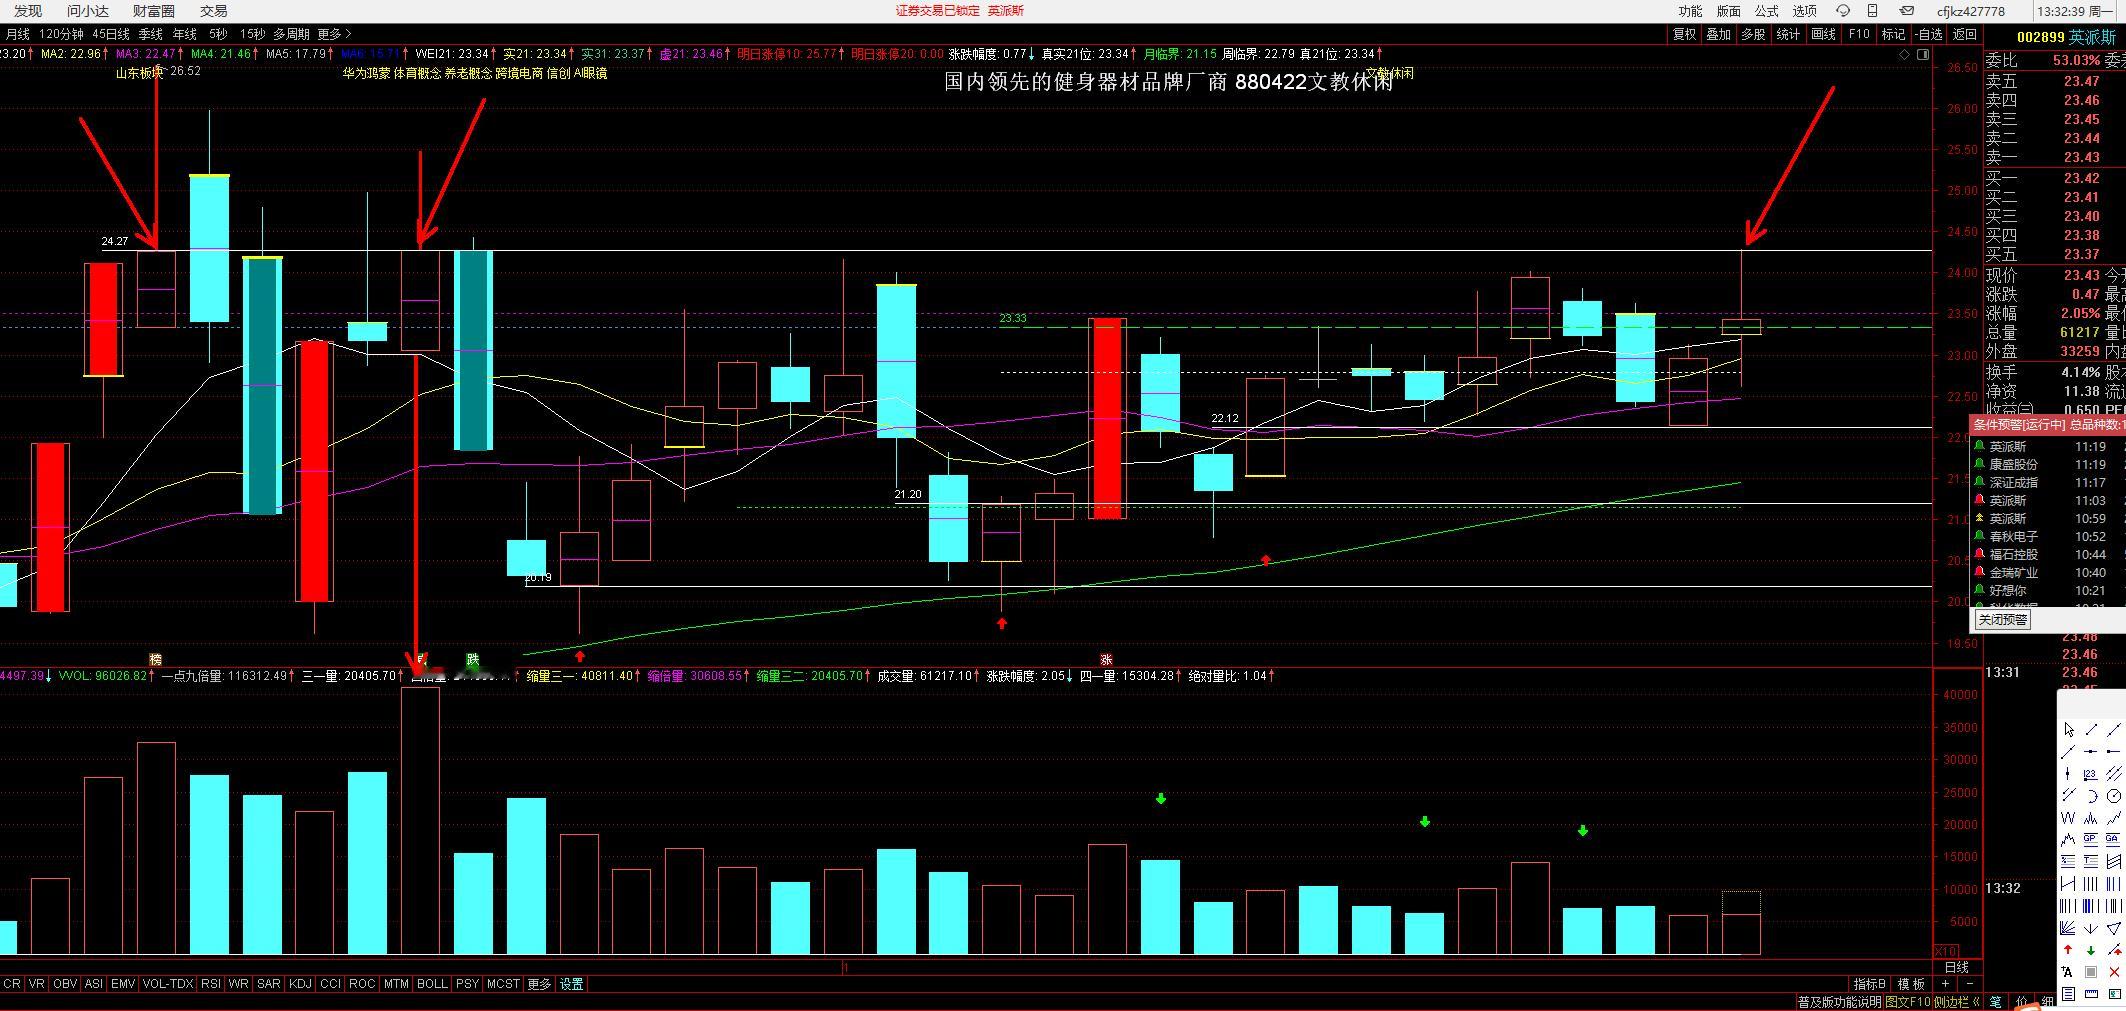Click the 返回 button
This screenshot has width=2126, height=1011.
pos(1965,34)
